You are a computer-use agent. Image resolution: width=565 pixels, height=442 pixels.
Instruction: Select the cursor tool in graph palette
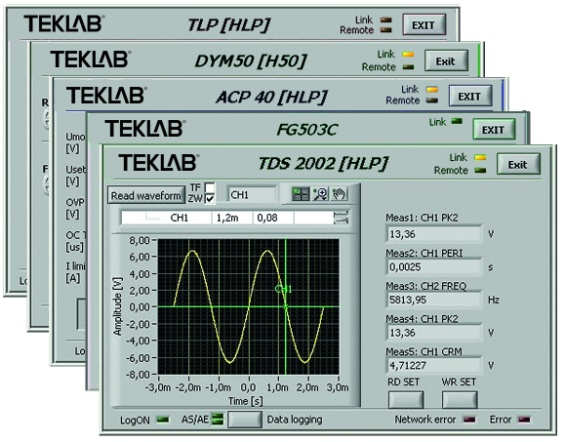point(300,194)
